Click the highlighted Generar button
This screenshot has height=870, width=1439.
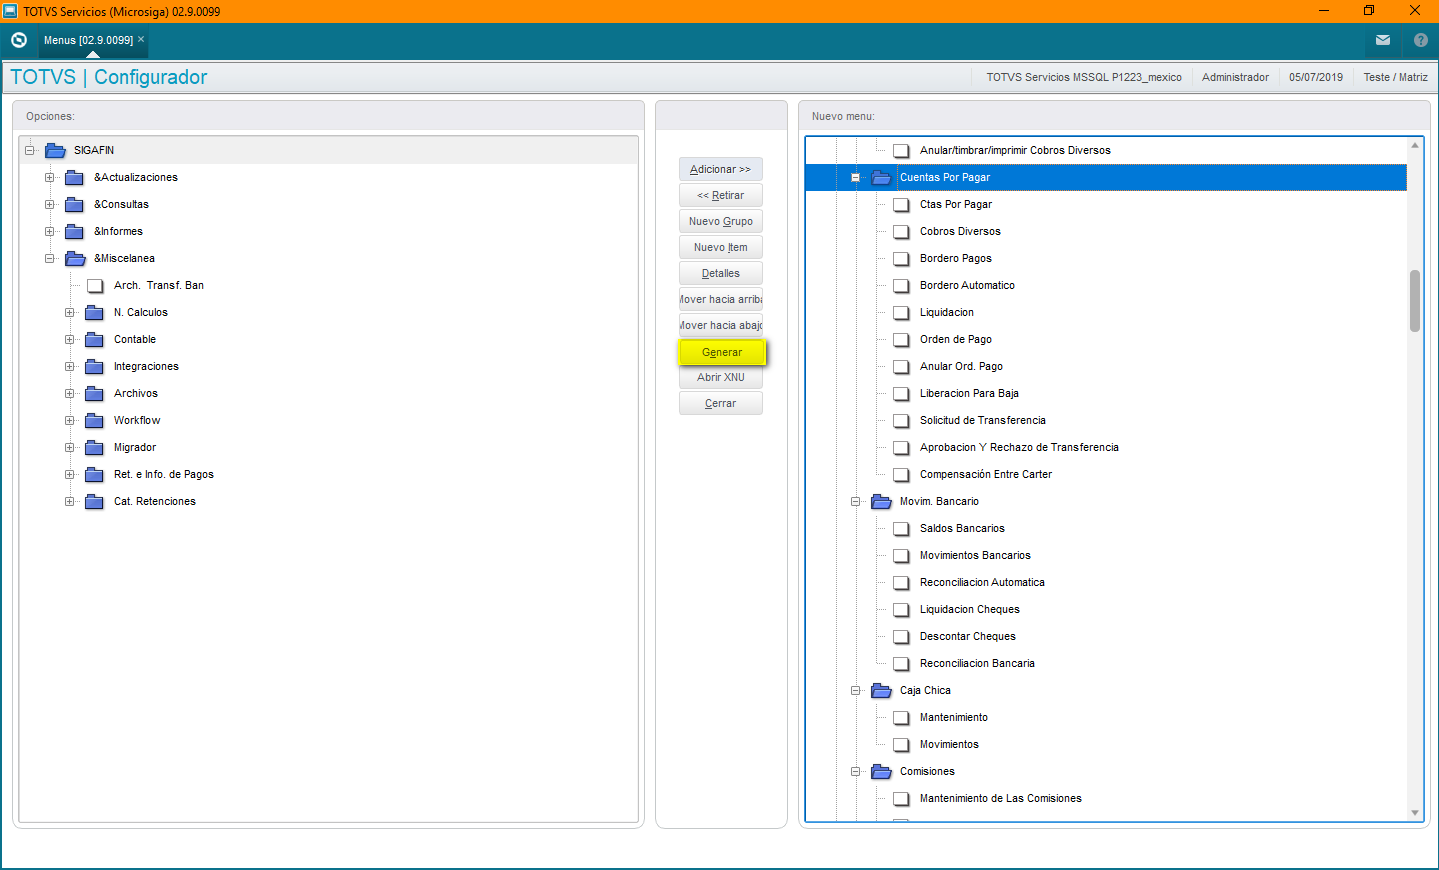point(722,352)
